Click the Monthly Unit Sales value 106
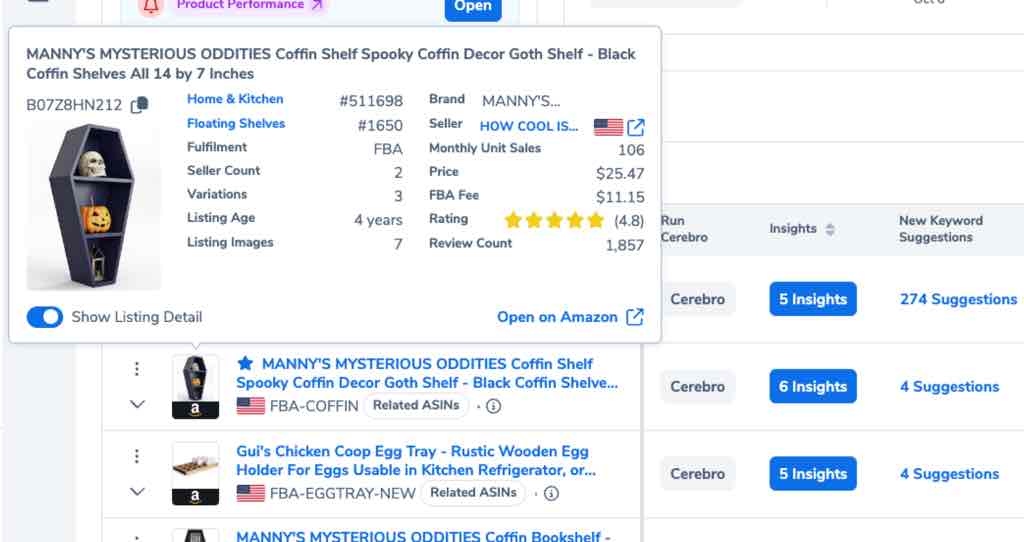 [631, 150]
